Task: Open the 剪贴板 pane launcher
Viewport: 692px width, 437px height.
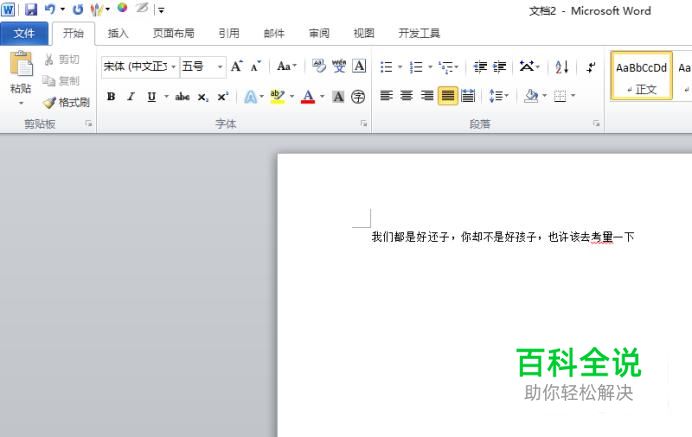Action: tap(89, 124)
